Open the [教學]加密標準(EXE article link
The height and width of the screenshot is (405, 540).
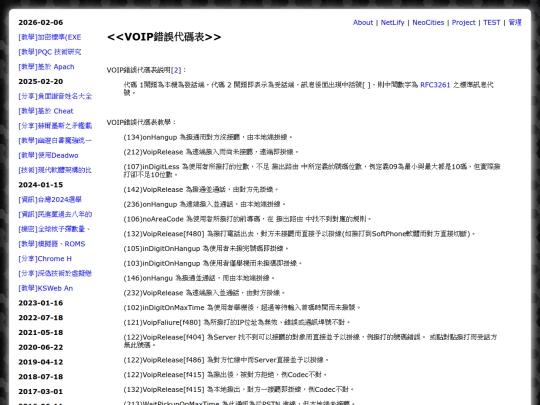pyautogui.click(x=50, y=37)
